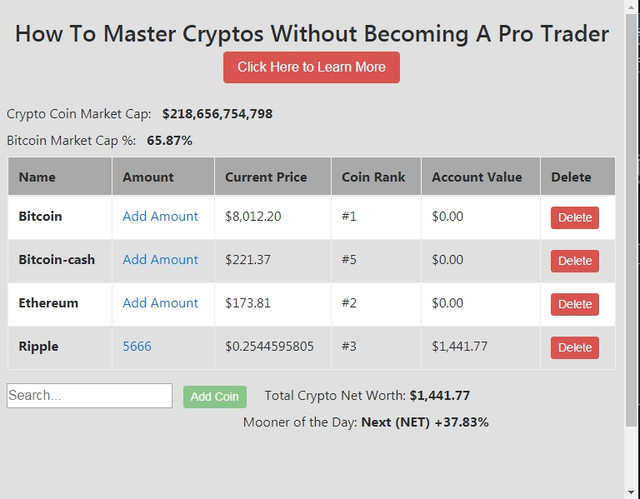The image size is (640, 499).
Task: Click the green Add Coin button
Action: pos(215,397)
